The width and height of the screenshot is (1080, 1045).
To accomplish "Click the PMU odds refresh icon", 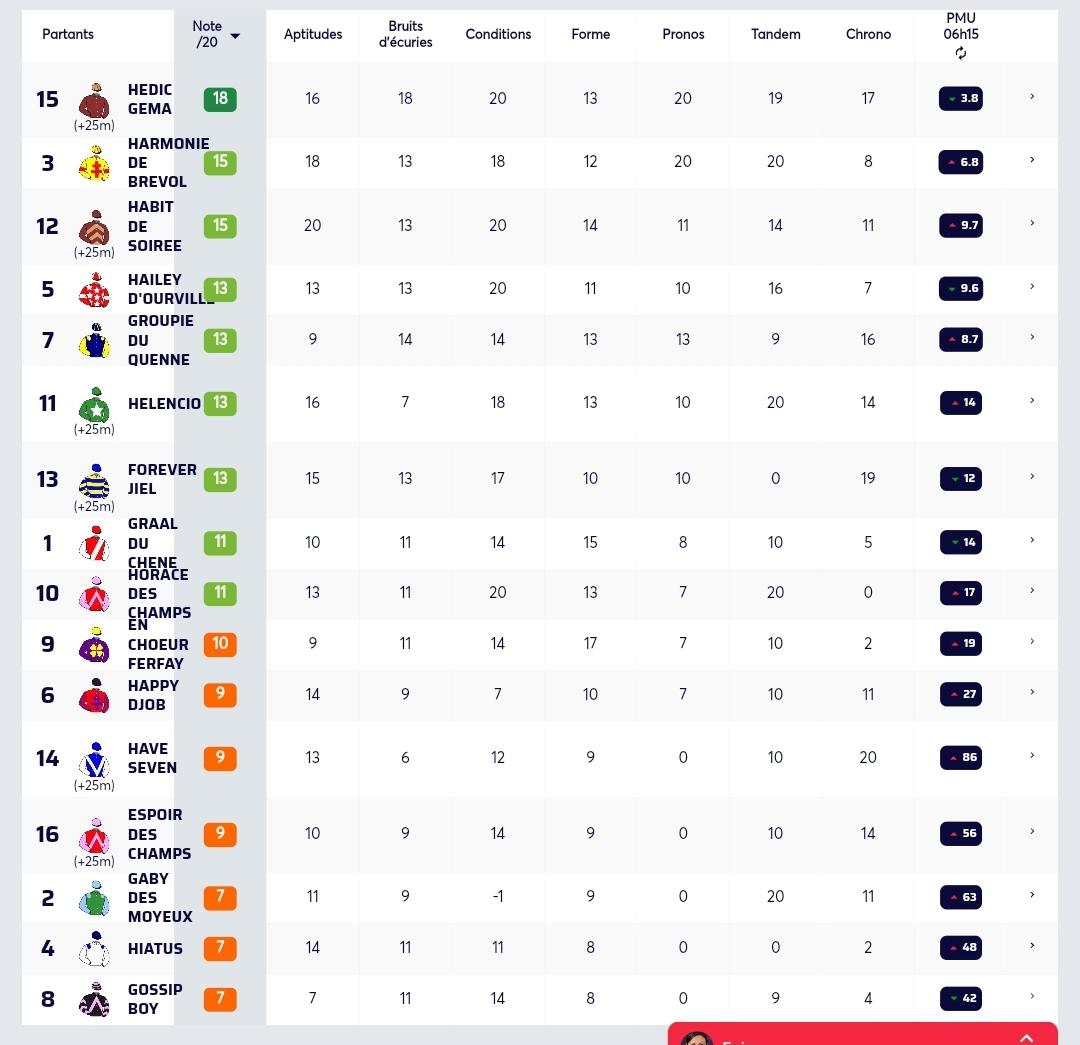I will (x=961, y=53).
